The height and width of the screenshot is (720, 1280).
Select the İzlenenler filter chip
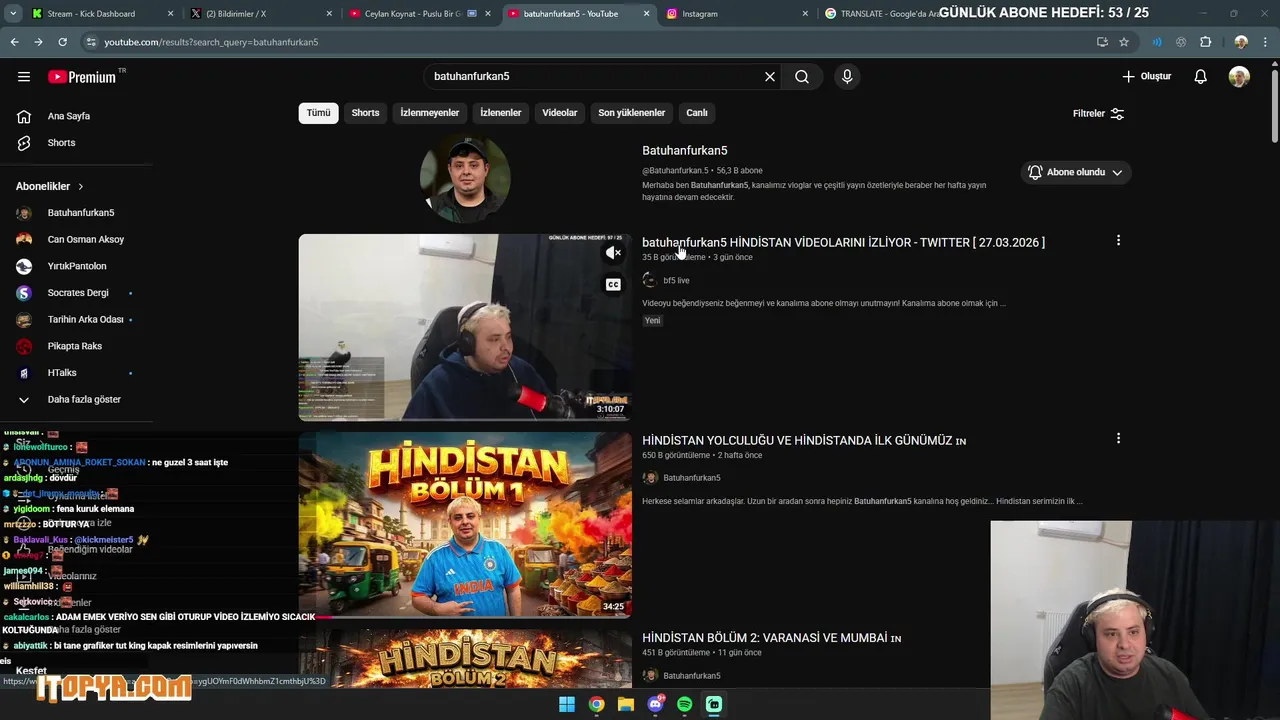coord(500,113)
